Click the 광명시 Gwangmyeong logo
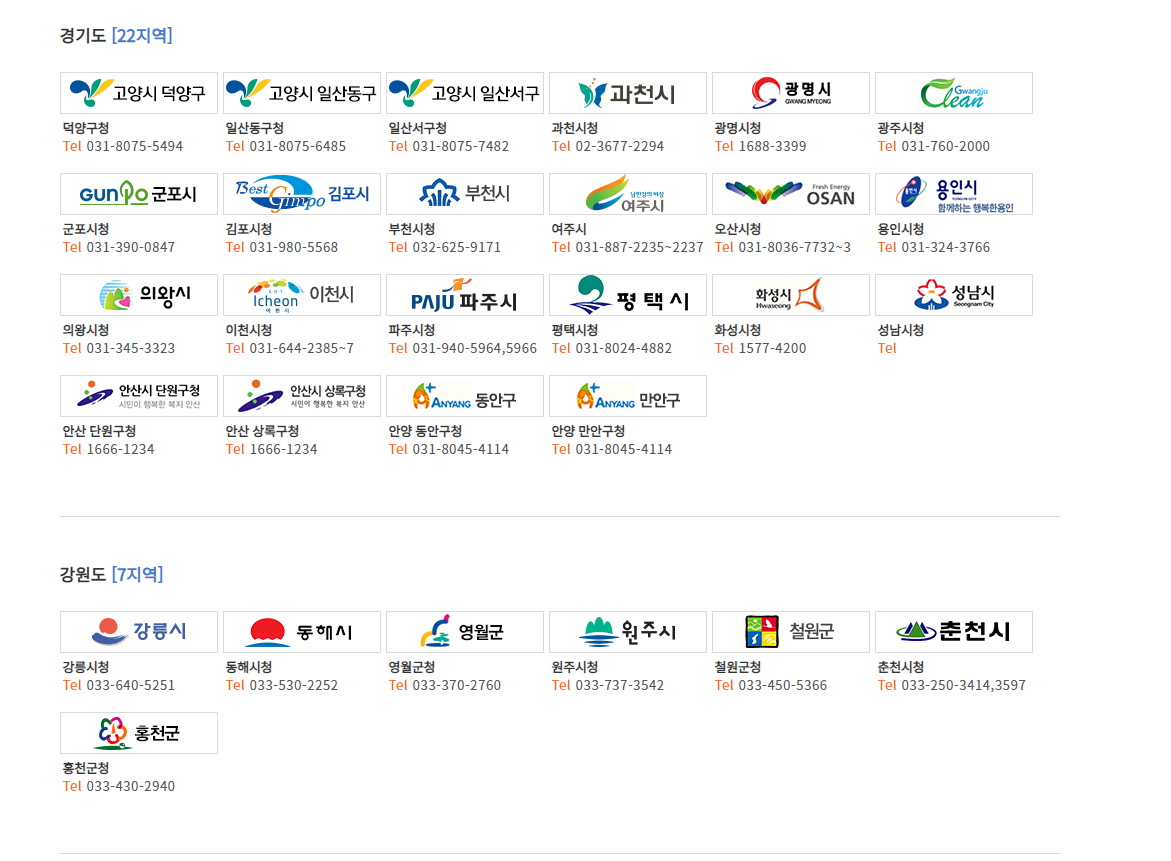The height and width of the screenshot is (861, 1171). pyautogui.click(x=791, y=93)
